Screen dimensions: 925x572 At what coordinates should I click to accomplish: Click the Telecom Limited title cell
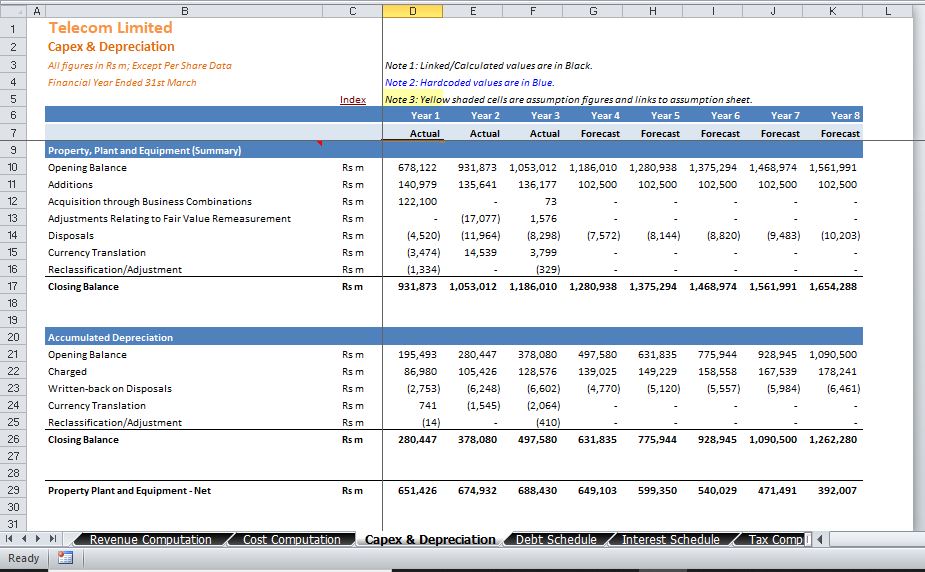point(110,28)
